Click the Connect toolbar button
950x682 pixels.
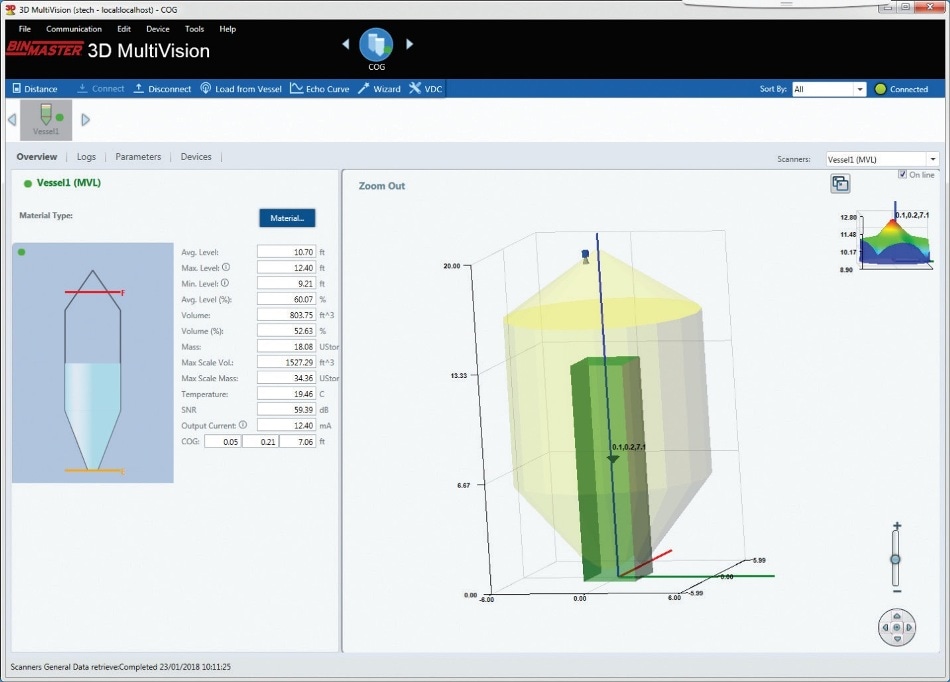[x=101, y=88]
